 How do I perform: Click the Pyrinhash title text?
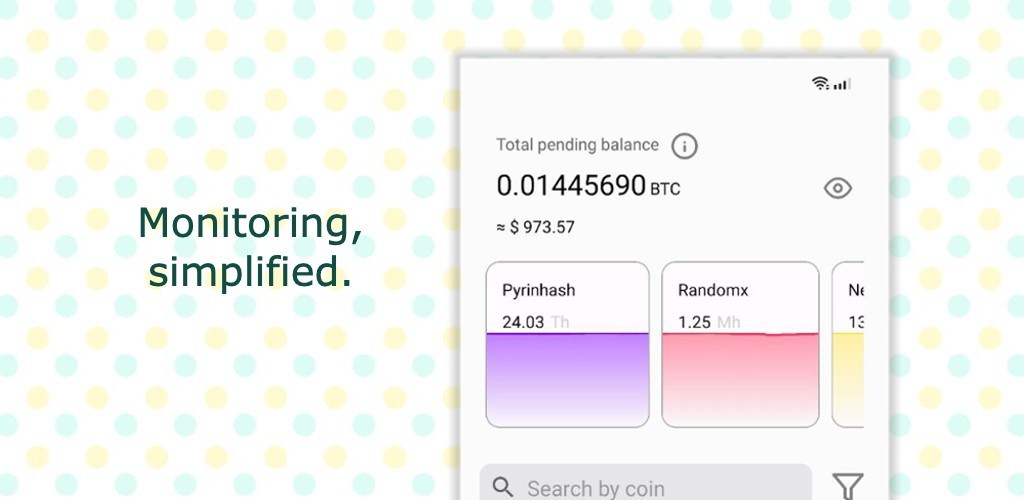point(539,290)
